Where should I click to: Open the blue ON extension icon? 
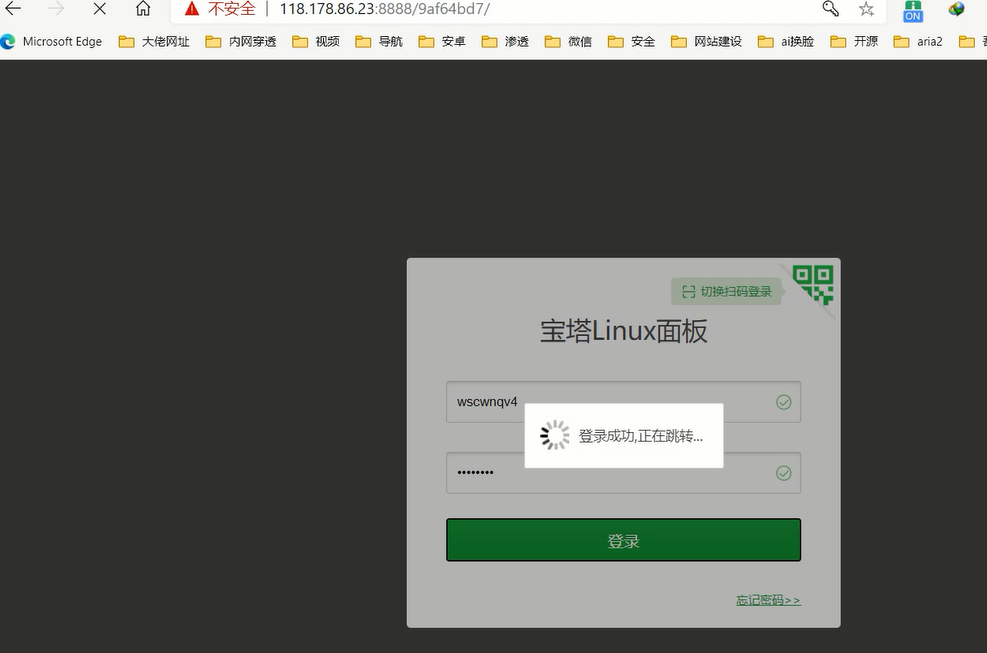pos(913,11)
